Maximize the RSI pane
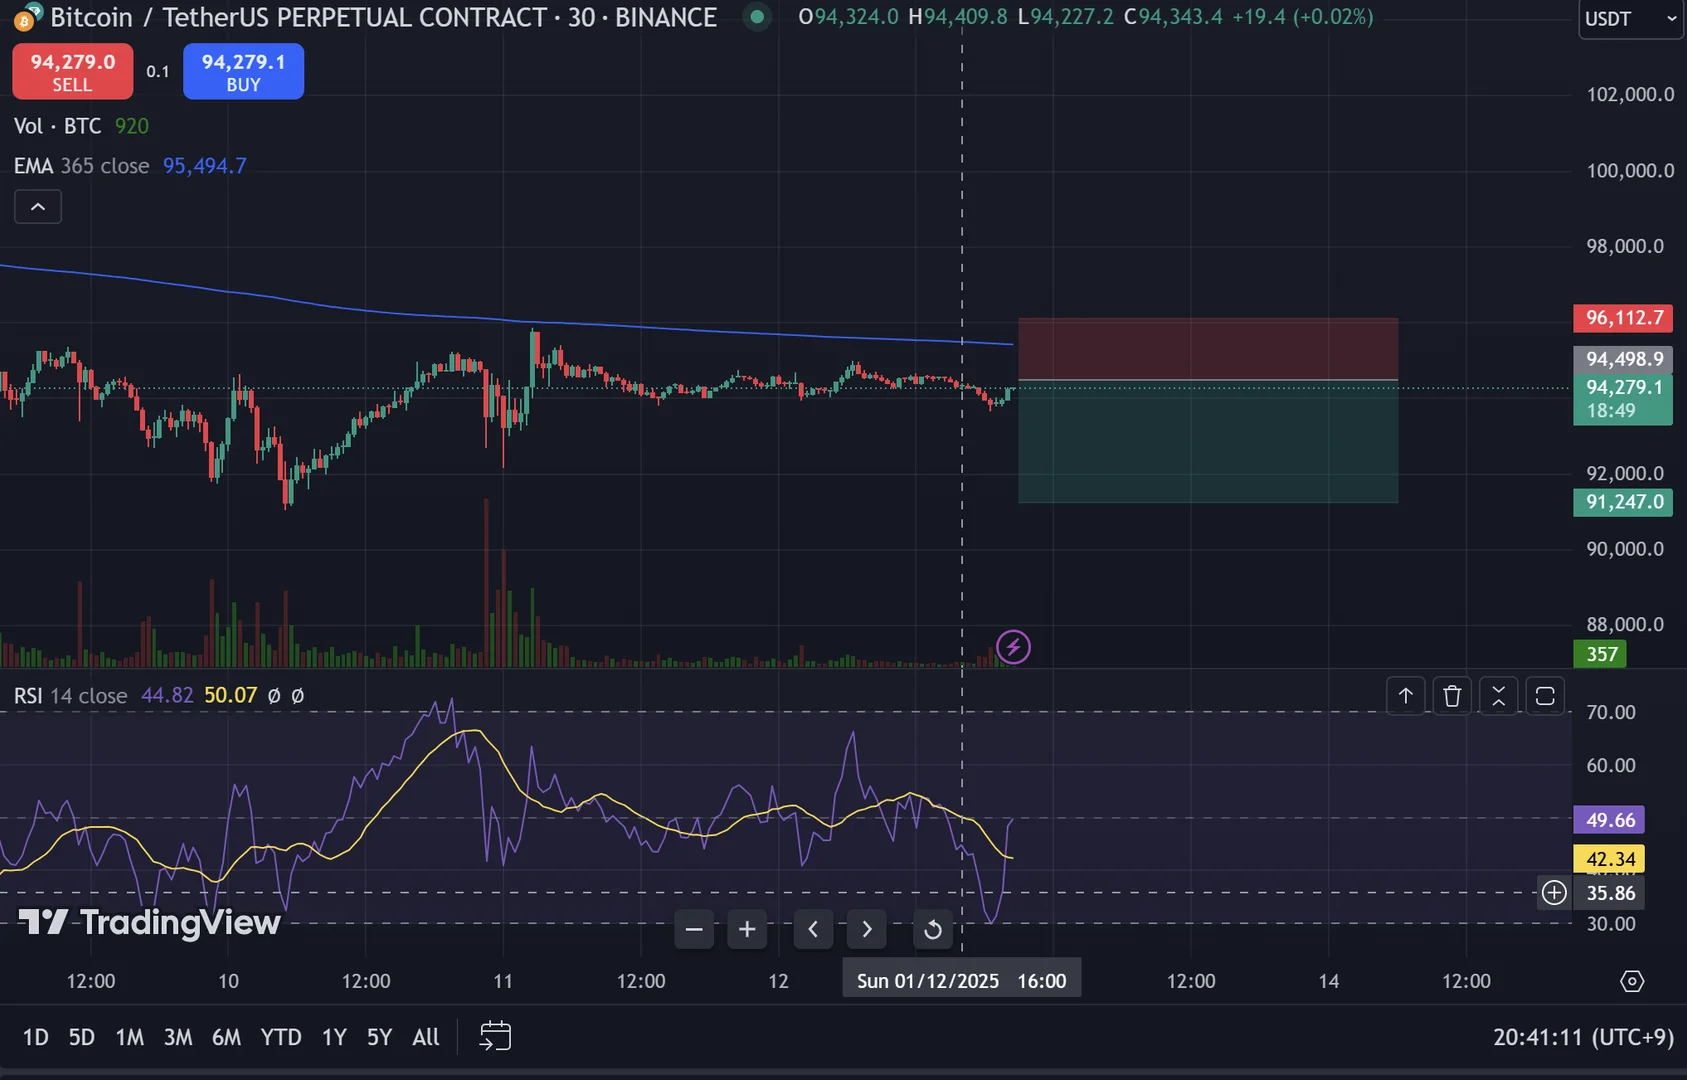The image size is (1687, 1080). [x=1545, y=696]
